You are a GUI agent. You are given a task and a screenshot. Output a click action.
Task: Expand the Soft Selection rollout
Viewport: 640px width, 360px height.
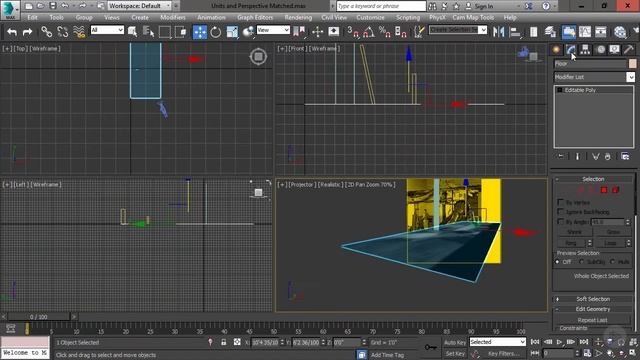click(593, 299)
